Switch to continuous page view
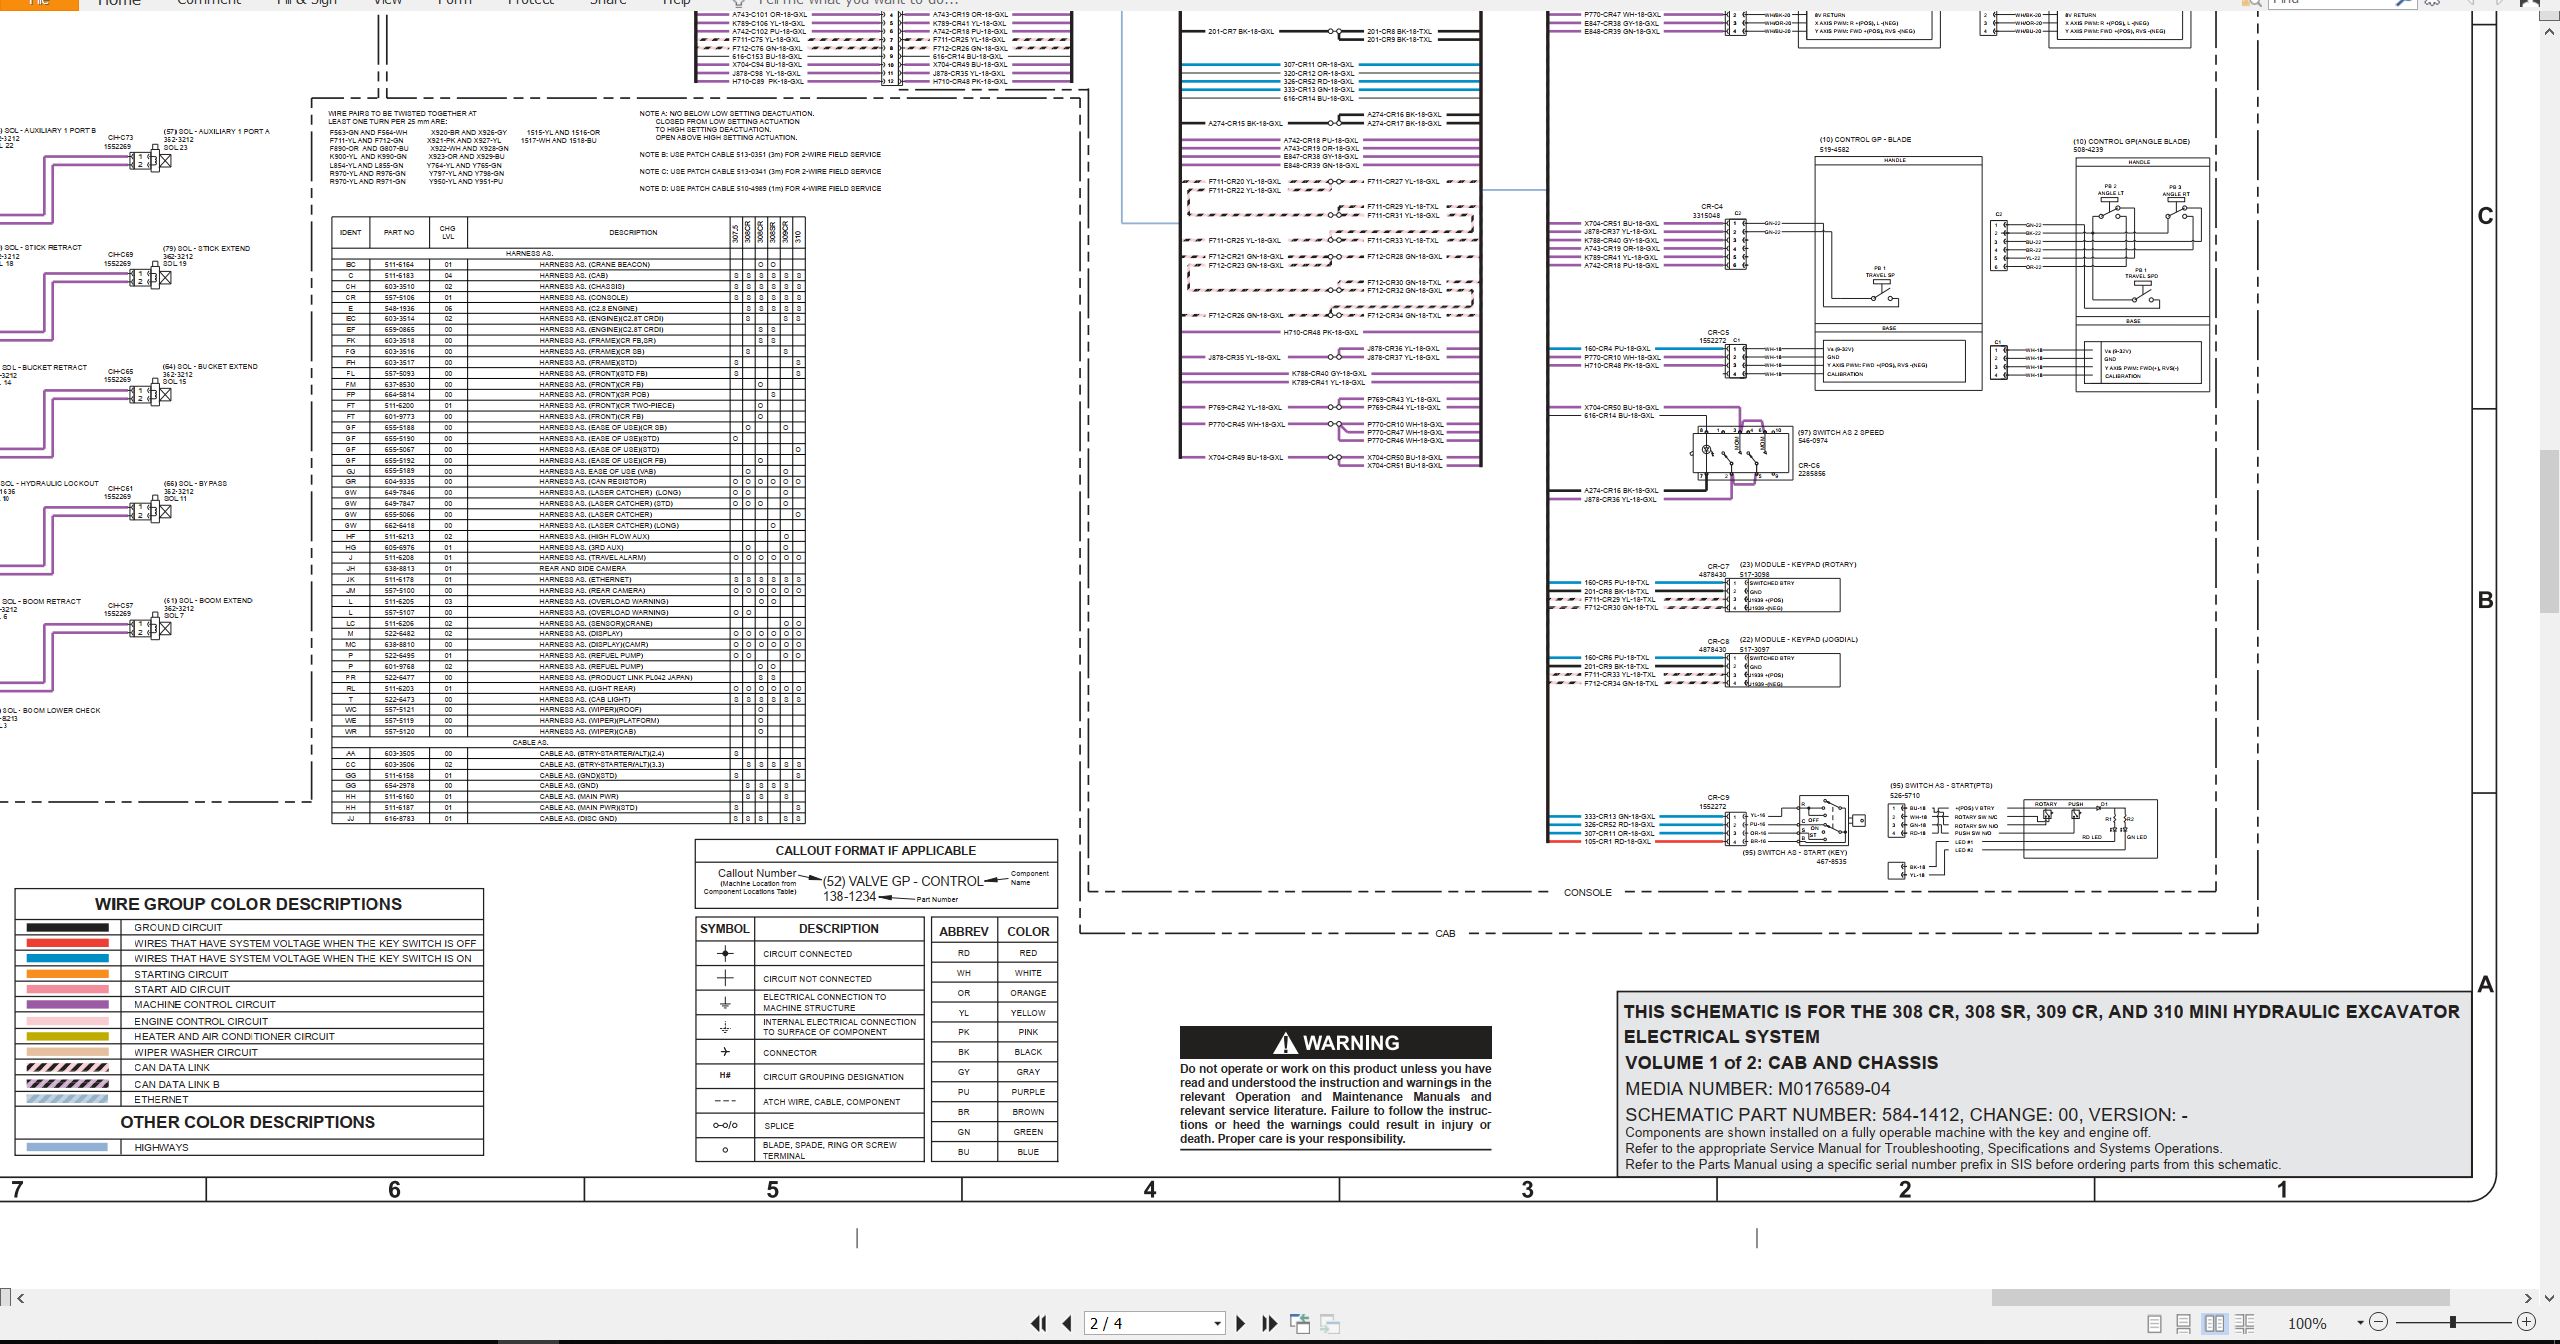The width and height of the screenshot is (2560, 1344). coord(2184,1323)
